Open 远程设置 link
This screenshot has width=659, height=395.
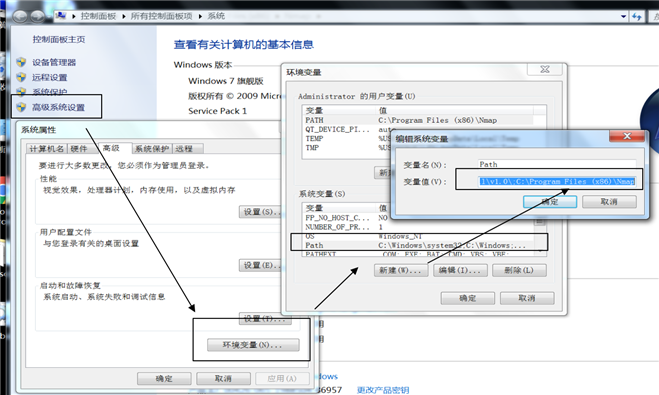tap(50, 77)
